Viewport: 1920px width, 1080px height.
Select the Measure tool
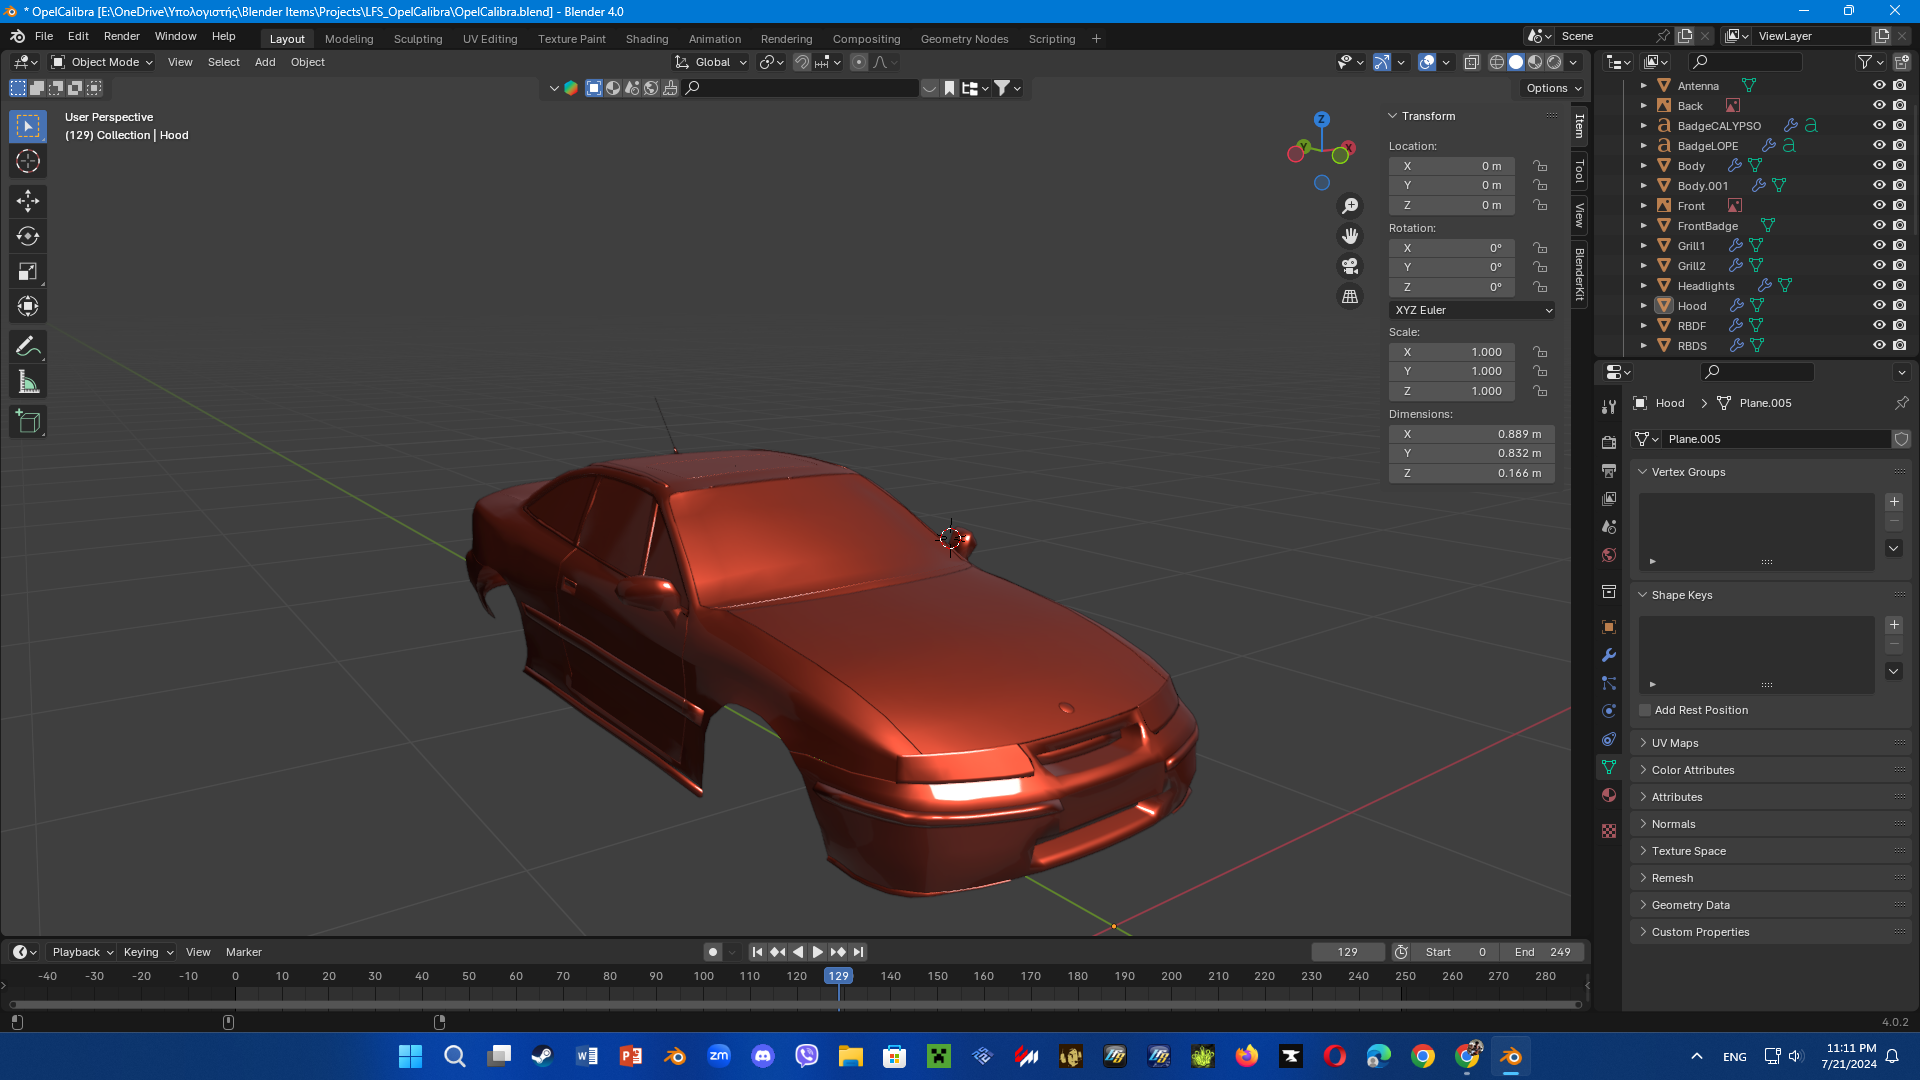(28, 382)
